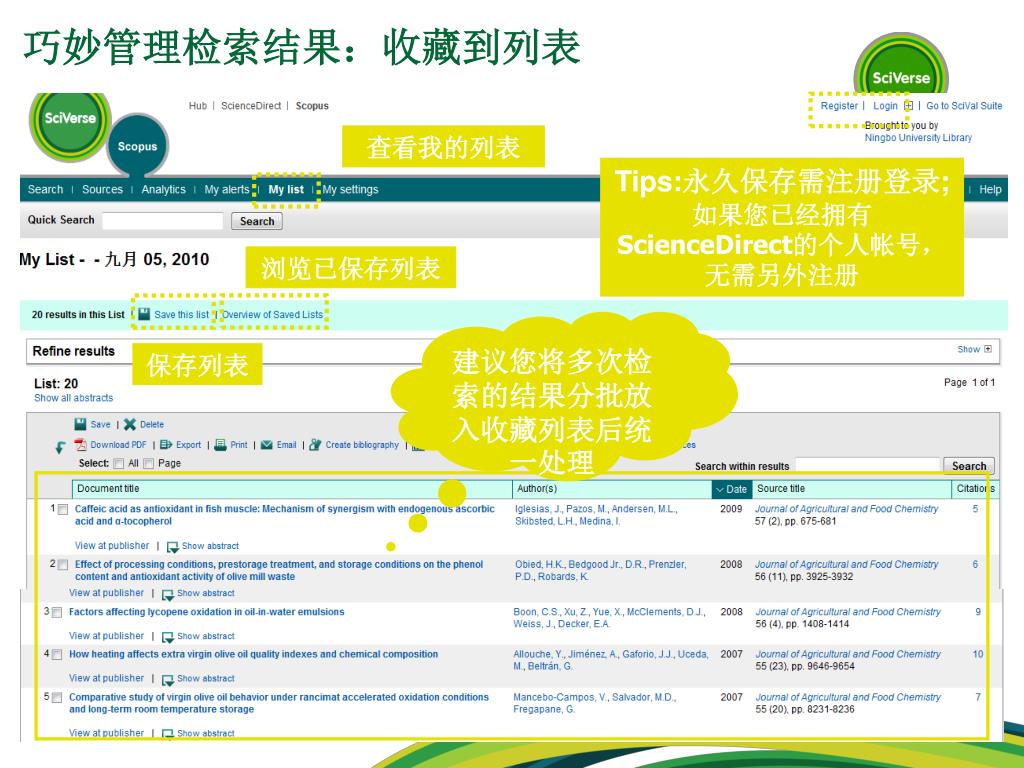
Task: Click Show abstract icon for Caffeic acid article
Action: (172, 547)
